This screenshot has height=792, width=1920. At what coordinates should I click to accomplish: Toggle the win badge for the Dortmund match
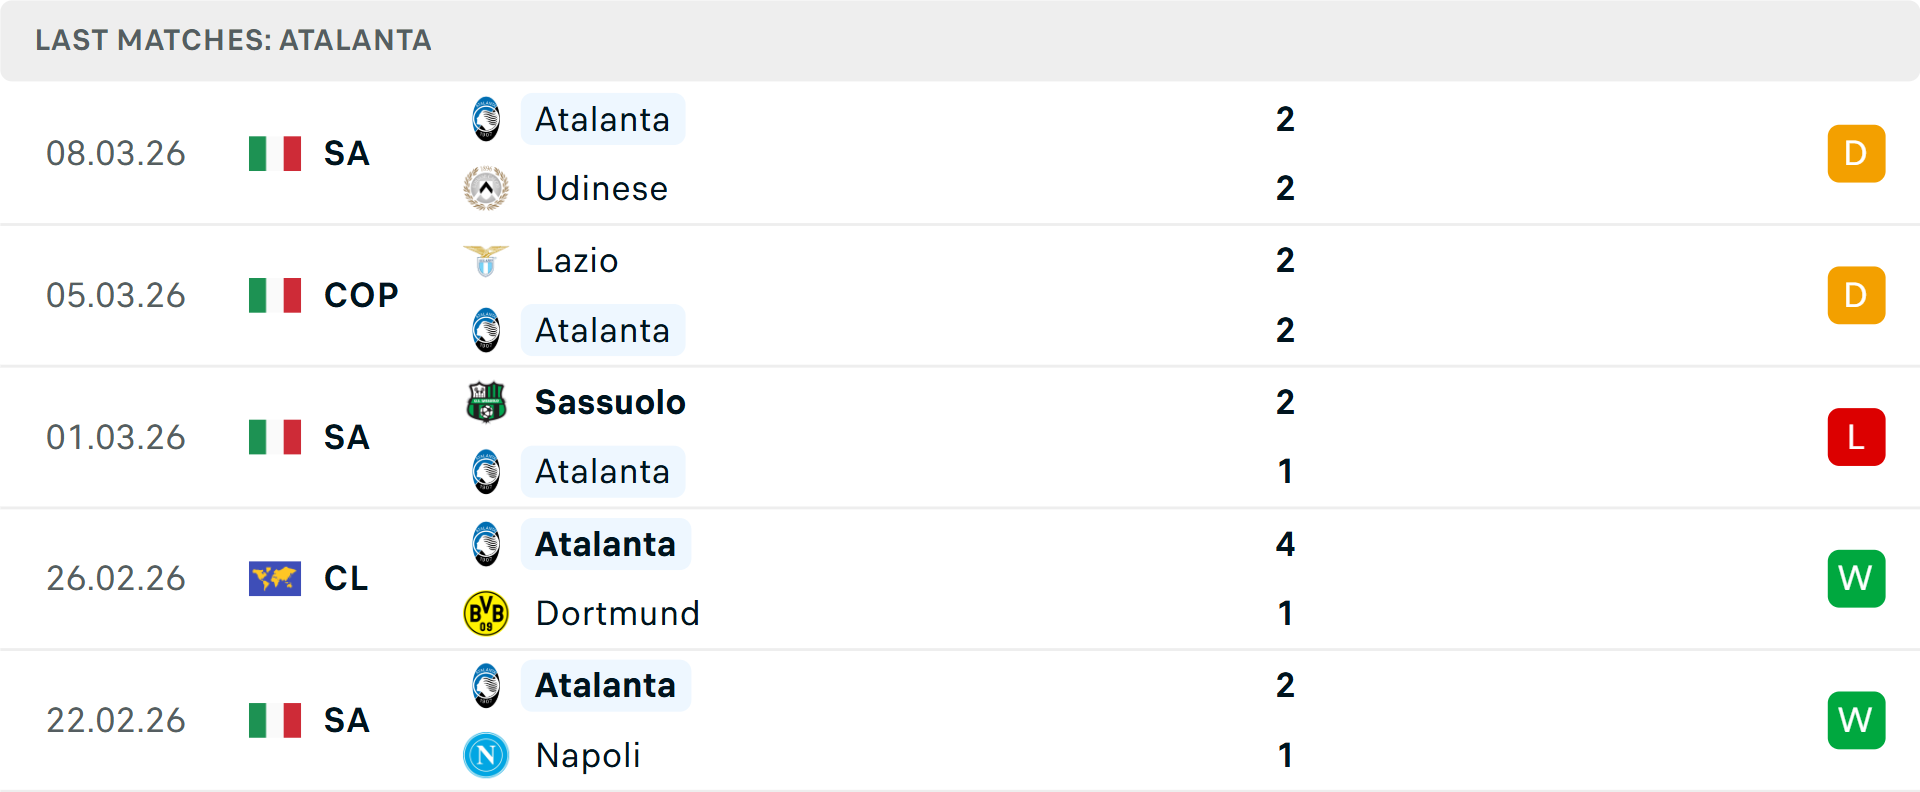click(1856, 578)
